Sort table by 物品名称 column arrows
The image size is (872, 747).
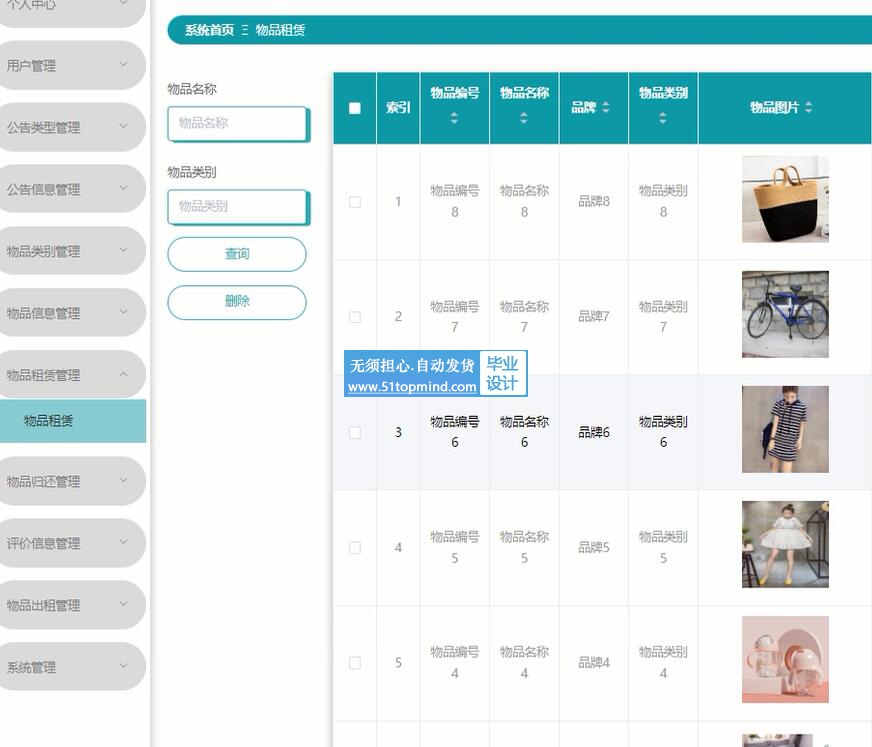click(524, 118)
